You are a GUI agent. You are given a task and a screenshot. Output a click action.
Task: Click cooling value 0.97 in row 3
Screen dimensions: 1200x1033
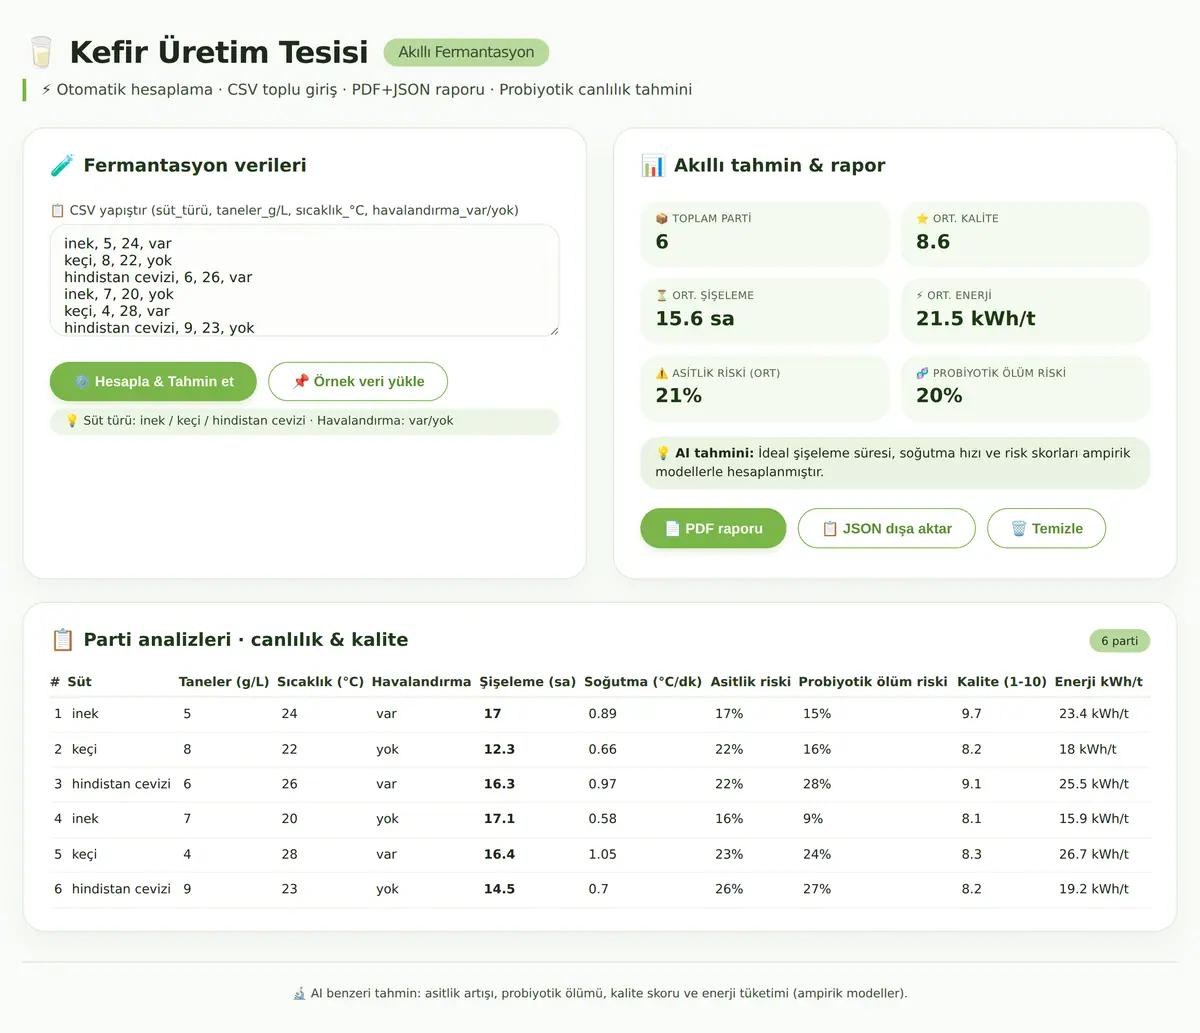(x=602, y=785)
